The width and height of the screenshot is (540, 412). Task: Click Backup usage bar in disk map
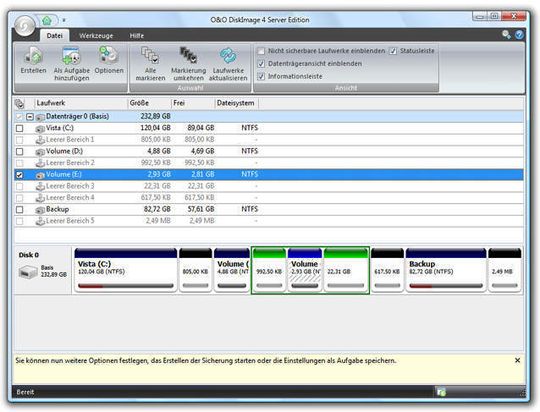[x=446, y=286]
